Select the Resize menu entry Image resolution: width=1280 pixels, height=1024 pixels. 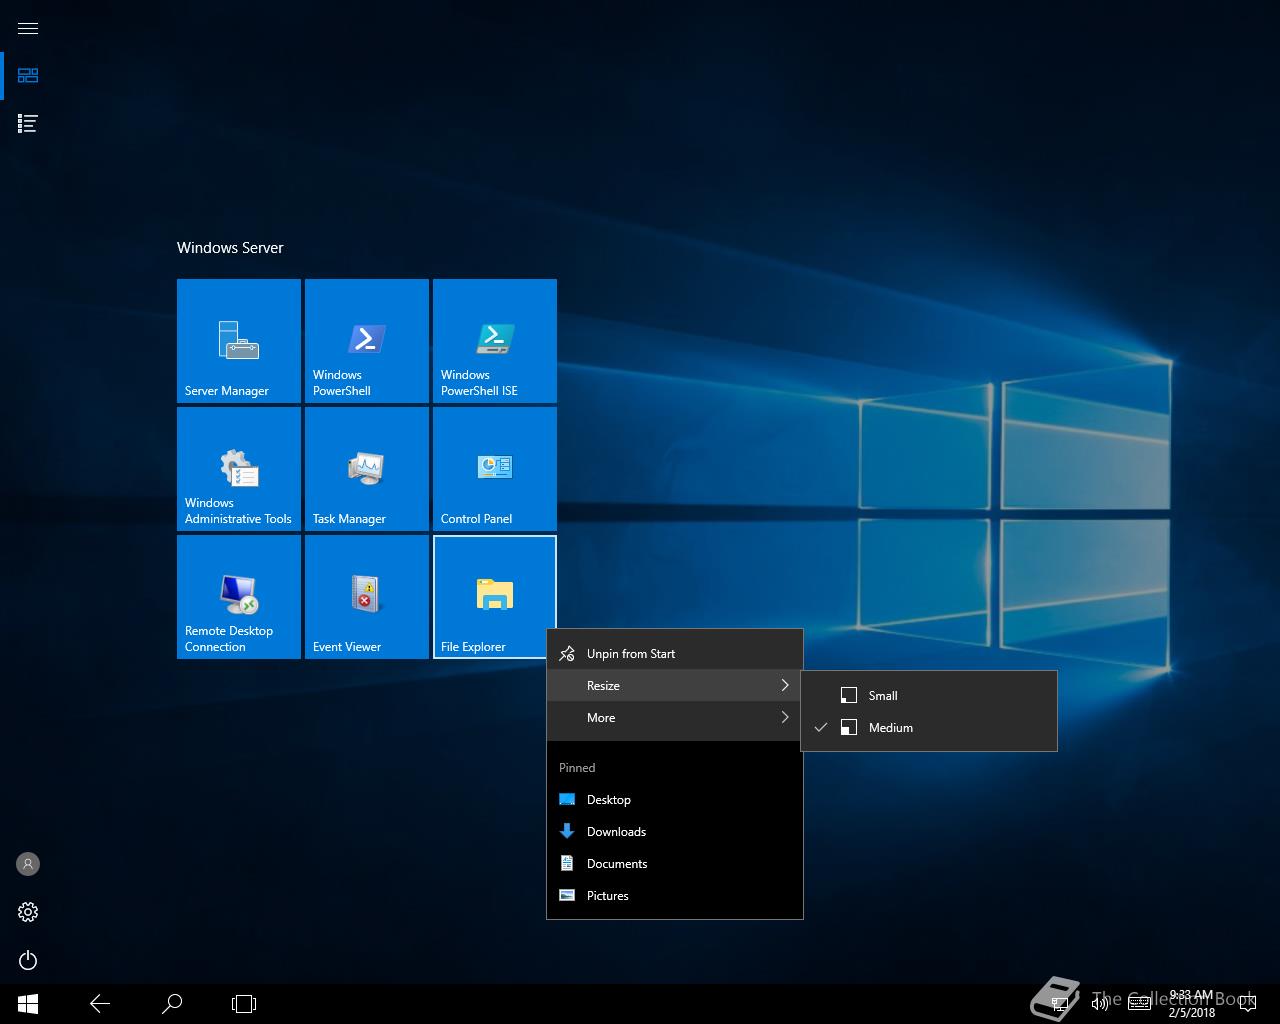click(x=675, y=686)
